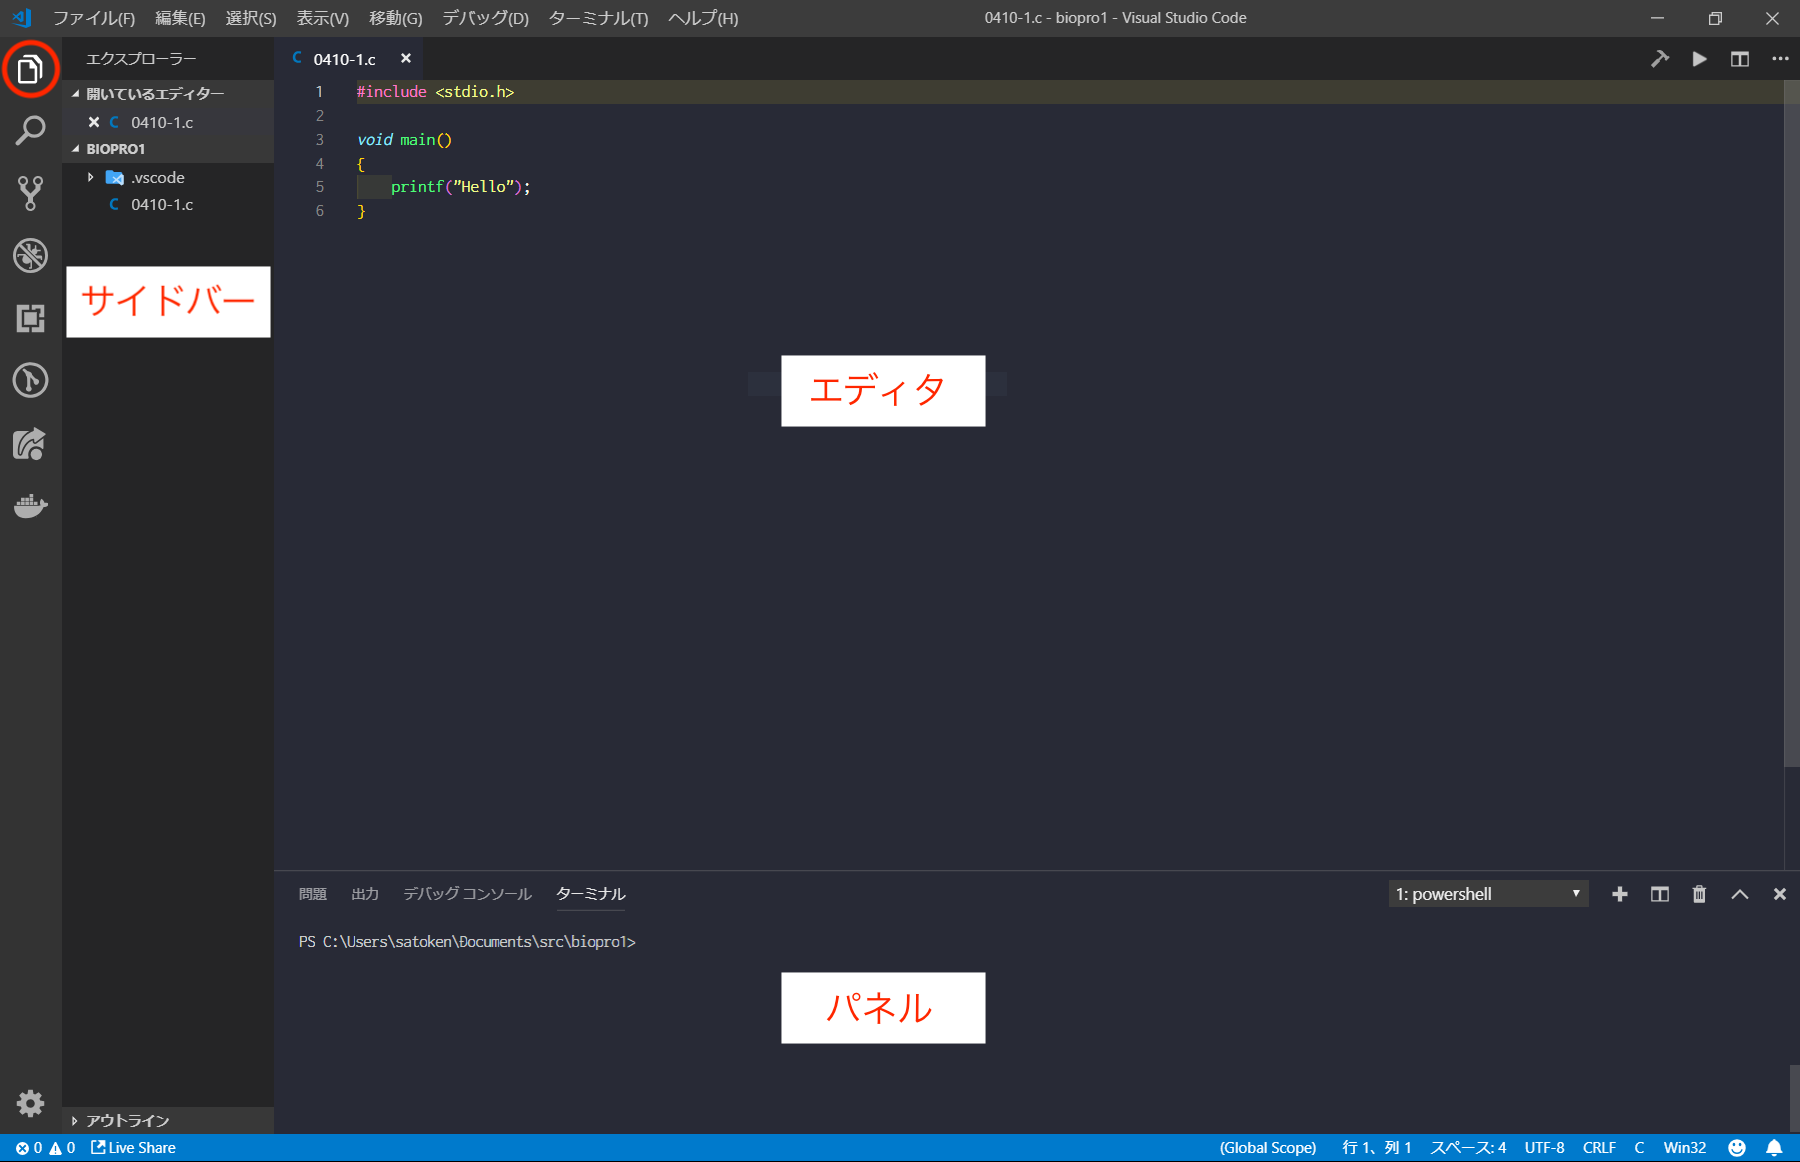
Task: Collapse the BIOPRO1 folder section
Action: point(168,149)
